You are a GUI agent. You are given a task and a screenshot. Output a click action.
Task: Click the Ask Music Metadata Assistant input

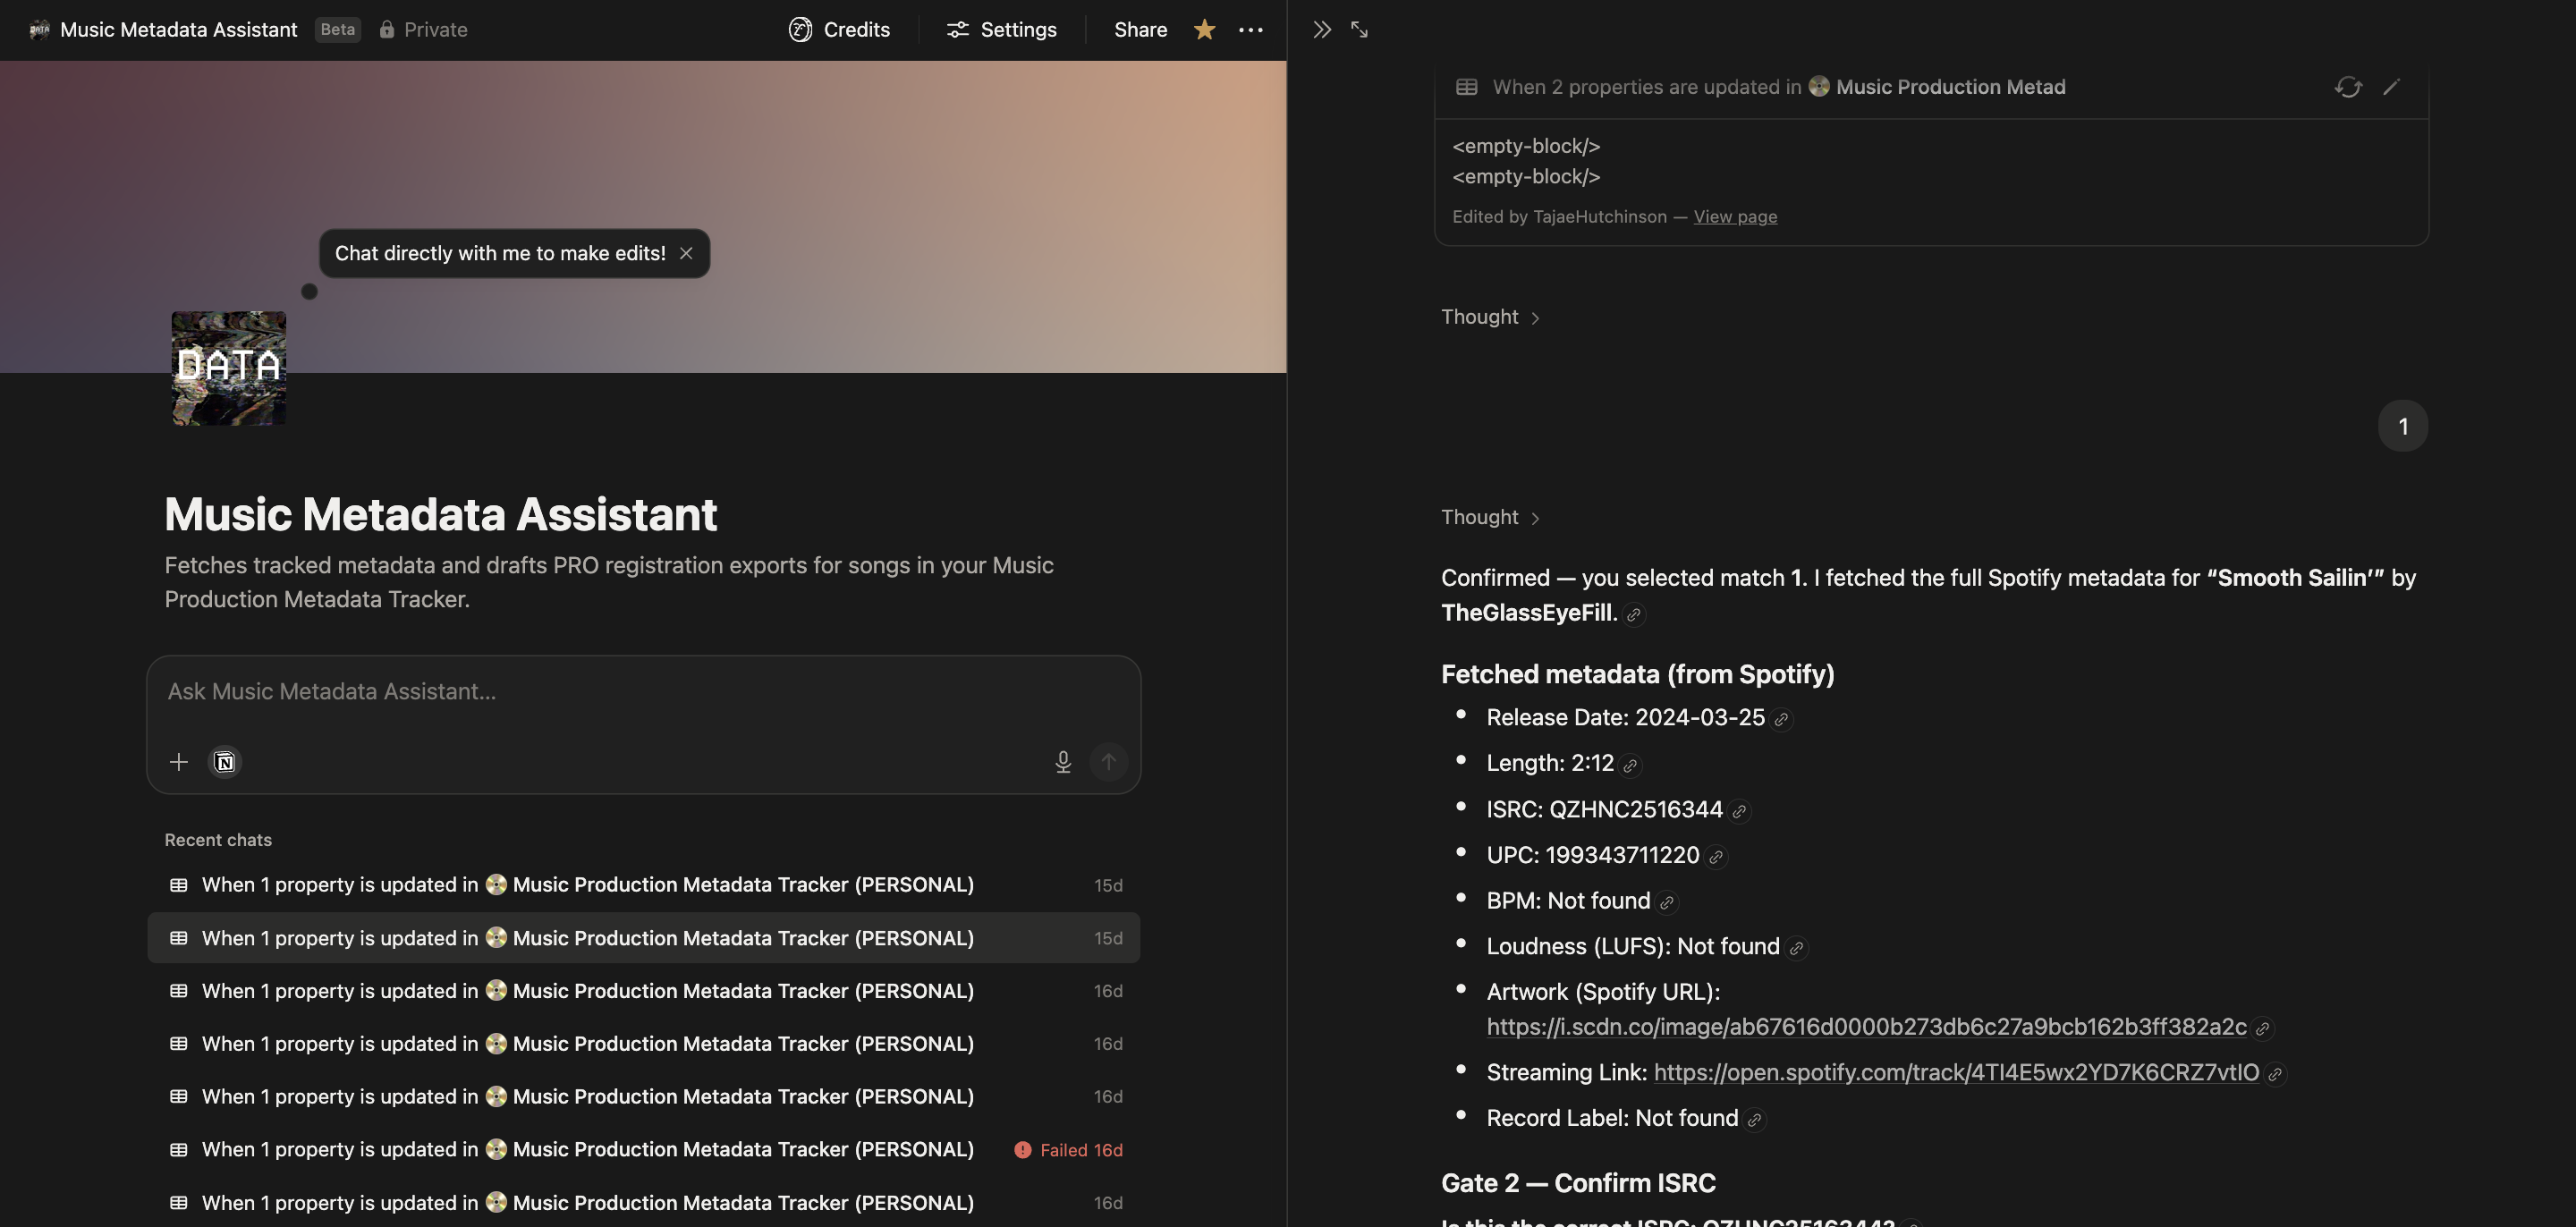pos(643,692)
